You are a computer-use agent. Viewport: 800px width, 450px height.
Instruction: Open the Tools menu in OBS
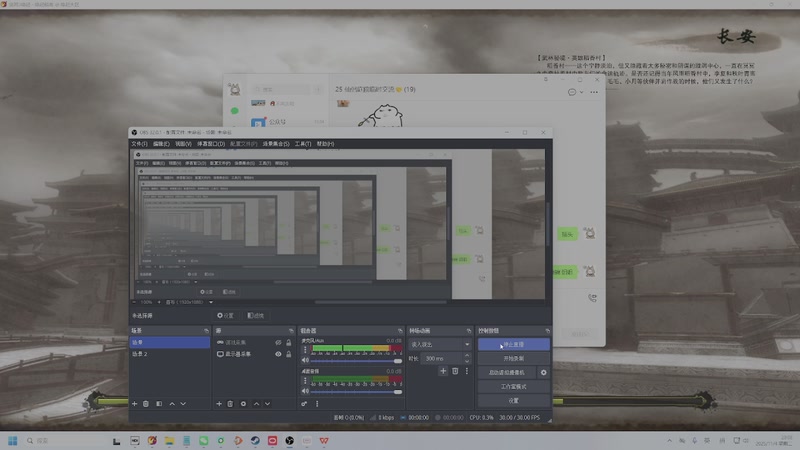click(303, 144)
